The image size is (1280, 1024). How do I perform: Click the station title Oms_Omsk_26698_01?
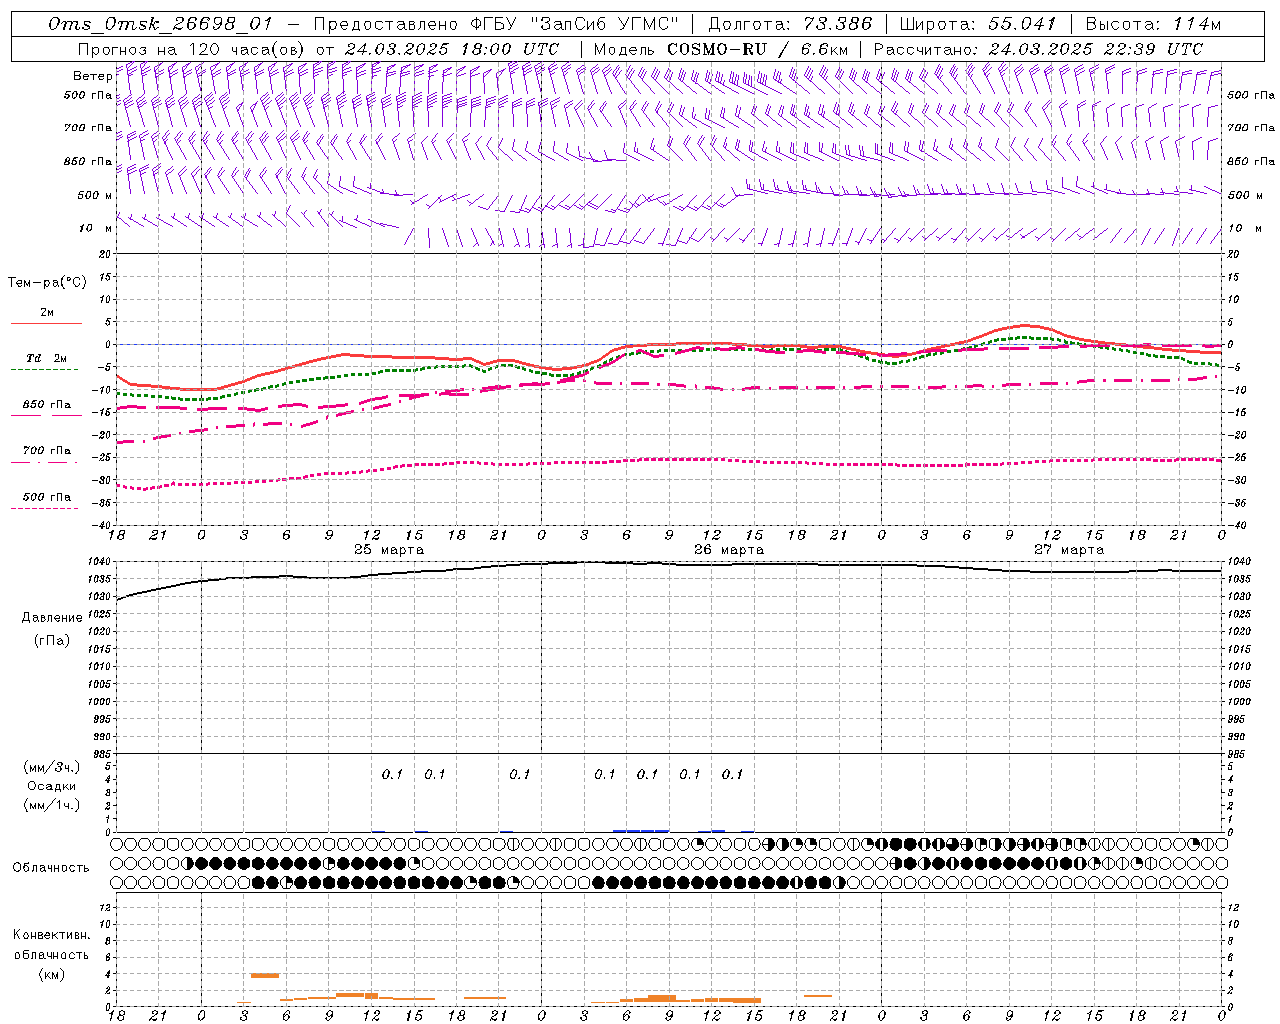pyautogui.click(x=160, y=24)
